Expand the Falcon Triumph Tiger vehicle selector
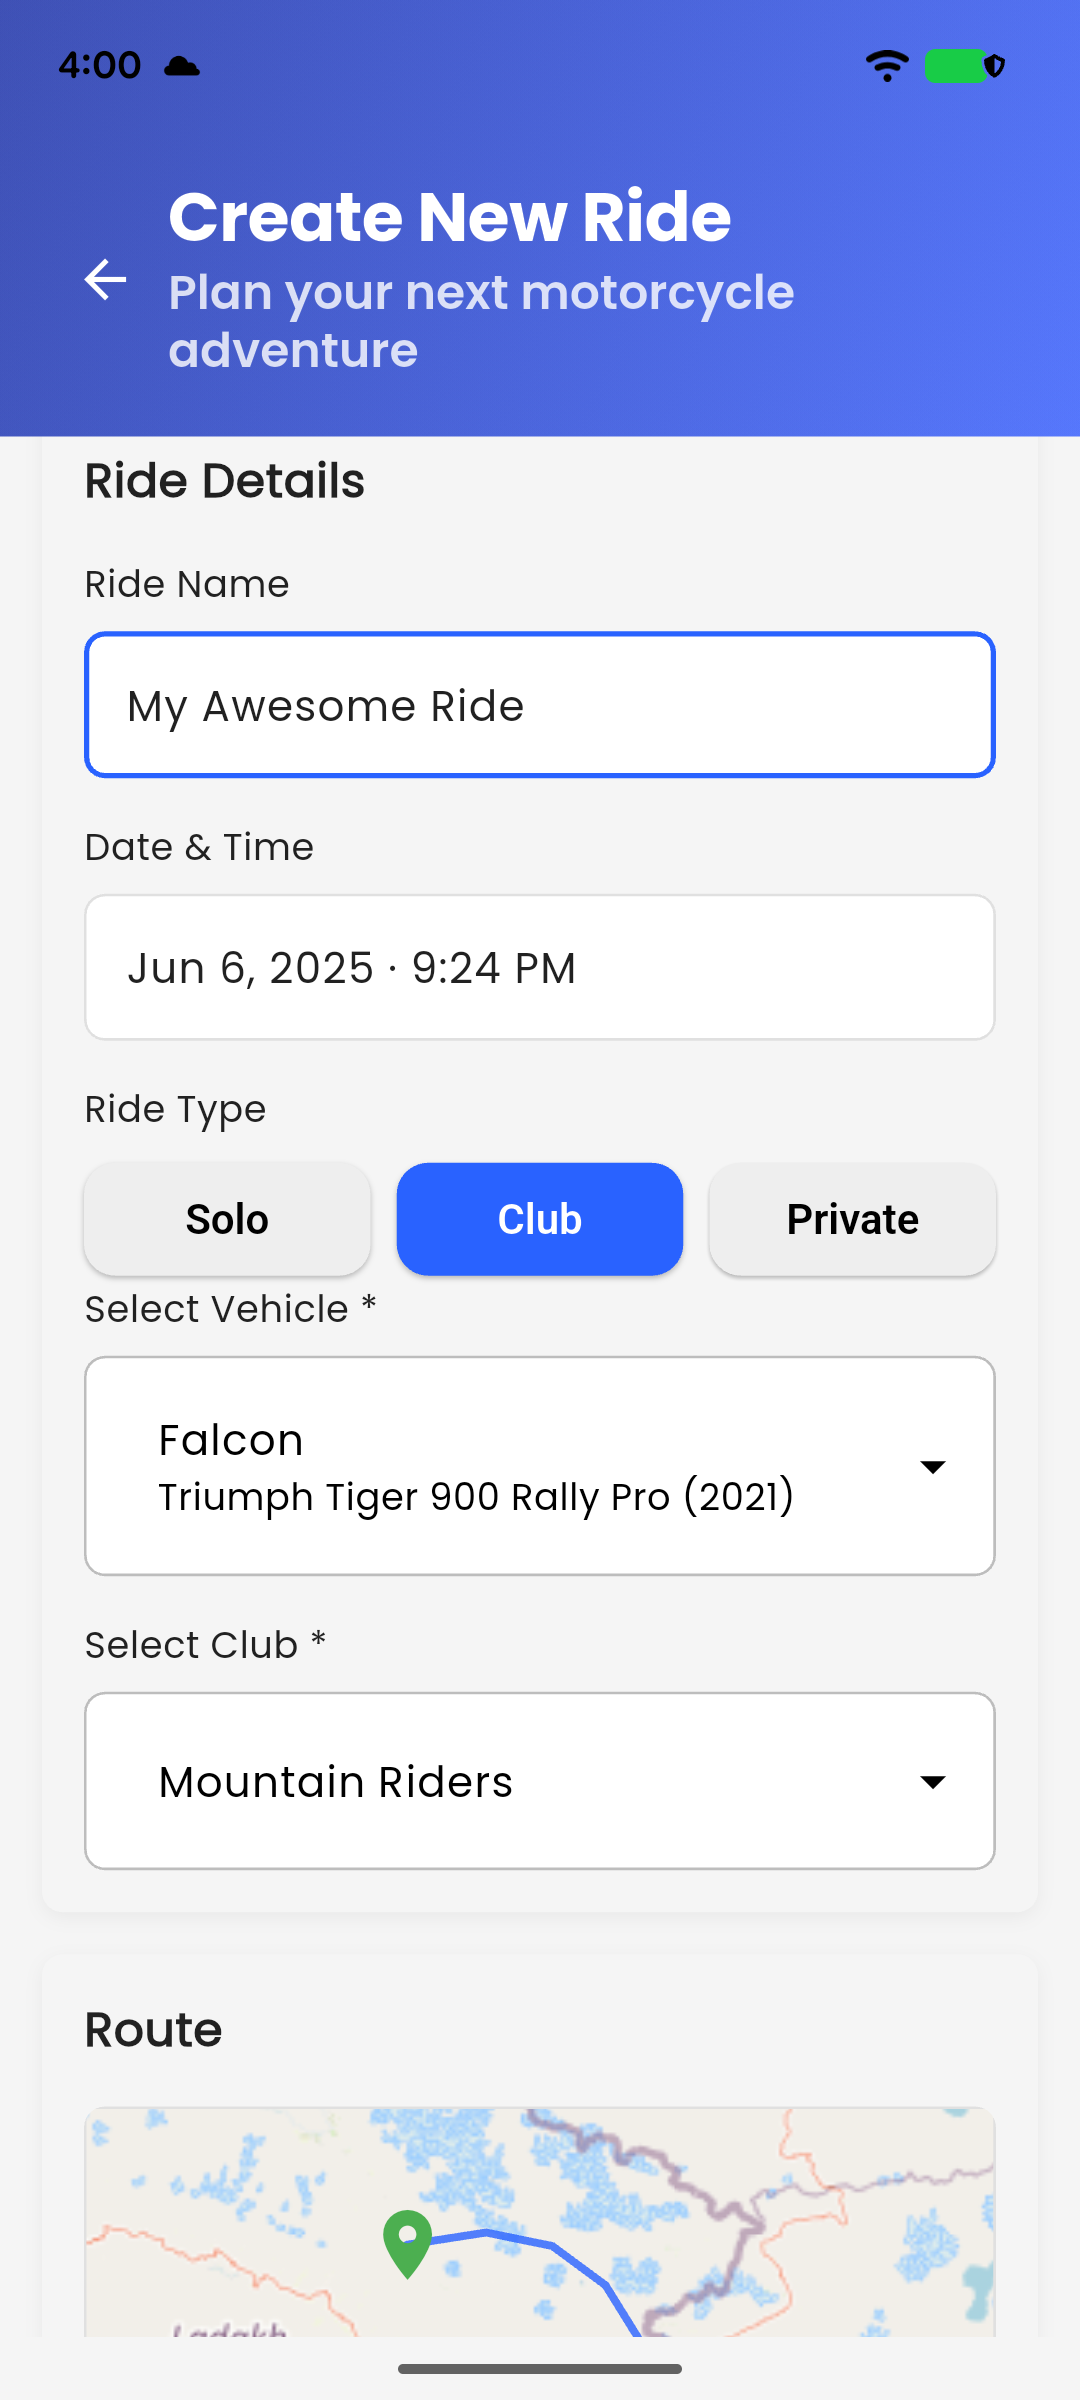 click(x=540, y=1466)
